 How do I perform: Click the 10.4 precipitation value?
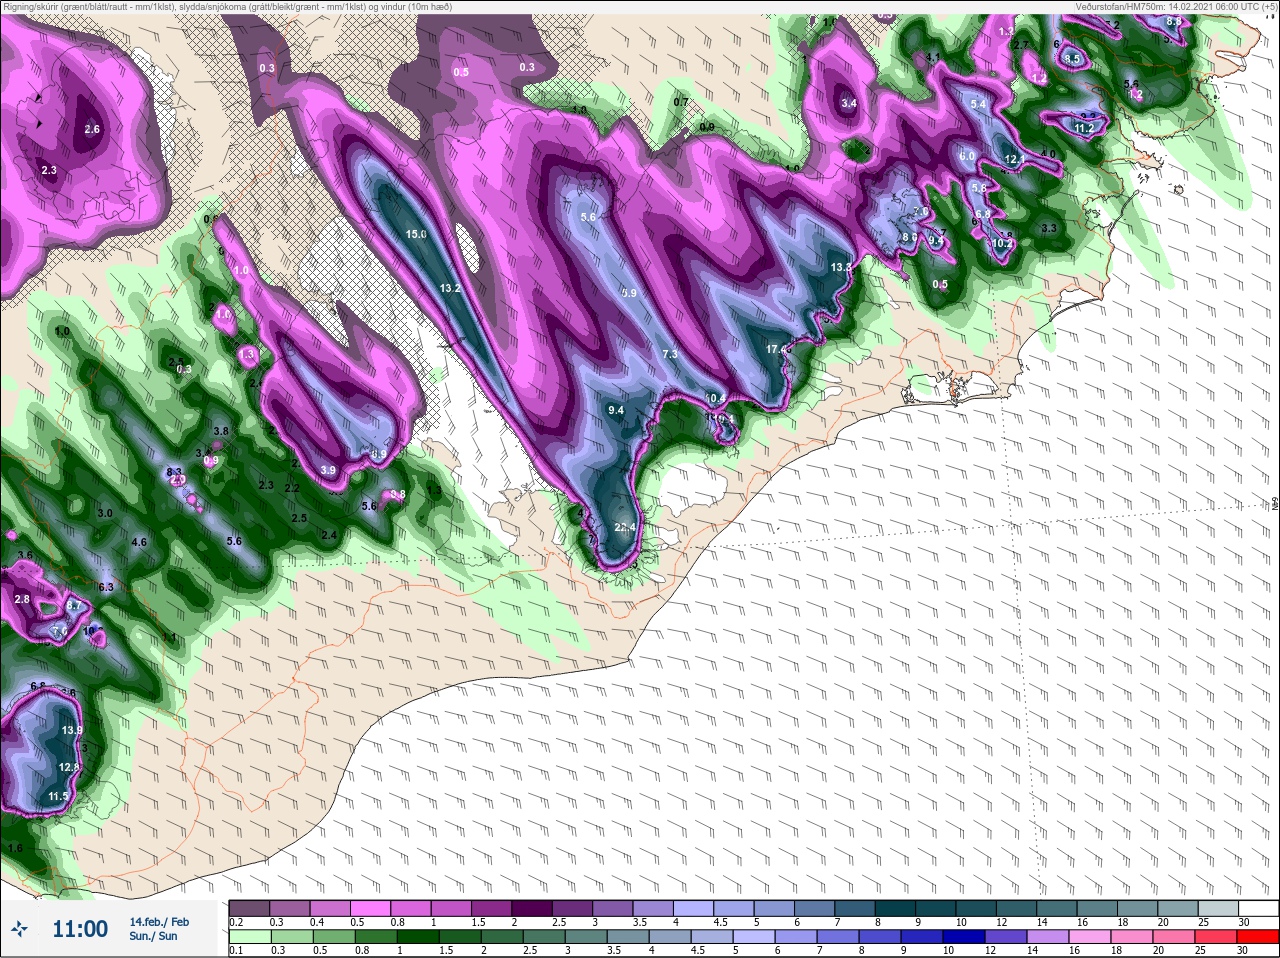click(716, 398)
